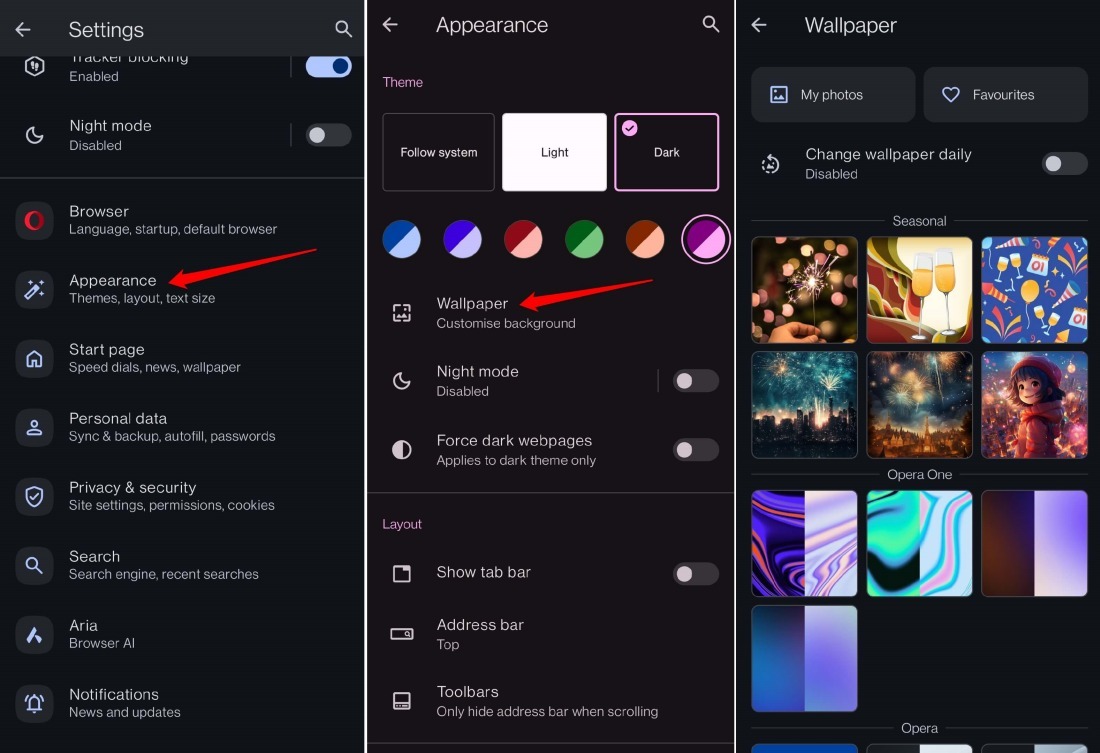Choose the red accent color

point(523,239)
